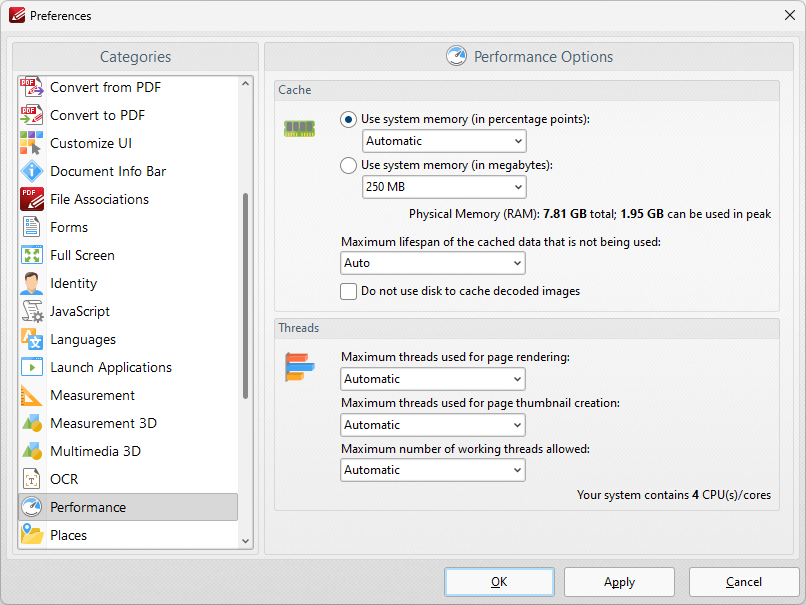The image size is (806, 605).
Task: Click the Convert to PDF icon
Action: pyautogui.click(x=32, y=115)
